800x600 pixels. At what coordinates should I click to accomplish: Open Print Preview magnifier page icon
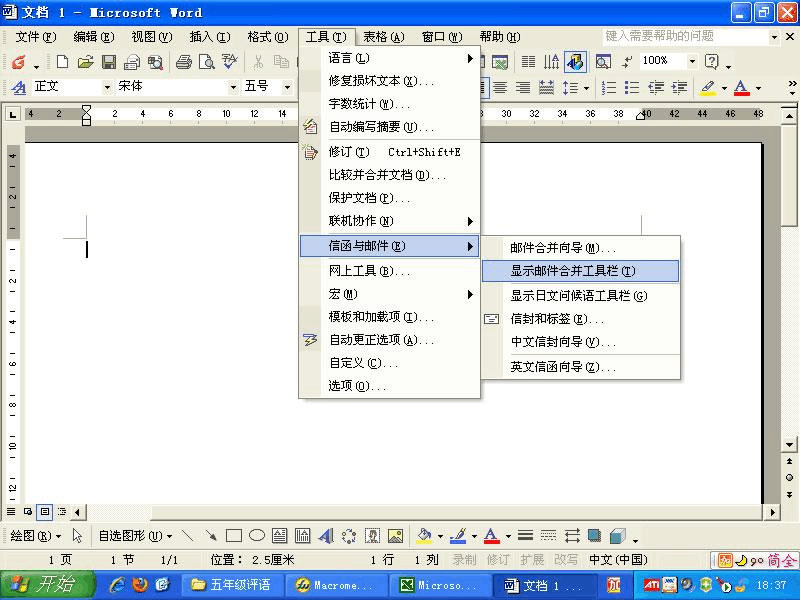tap(207, 62)
